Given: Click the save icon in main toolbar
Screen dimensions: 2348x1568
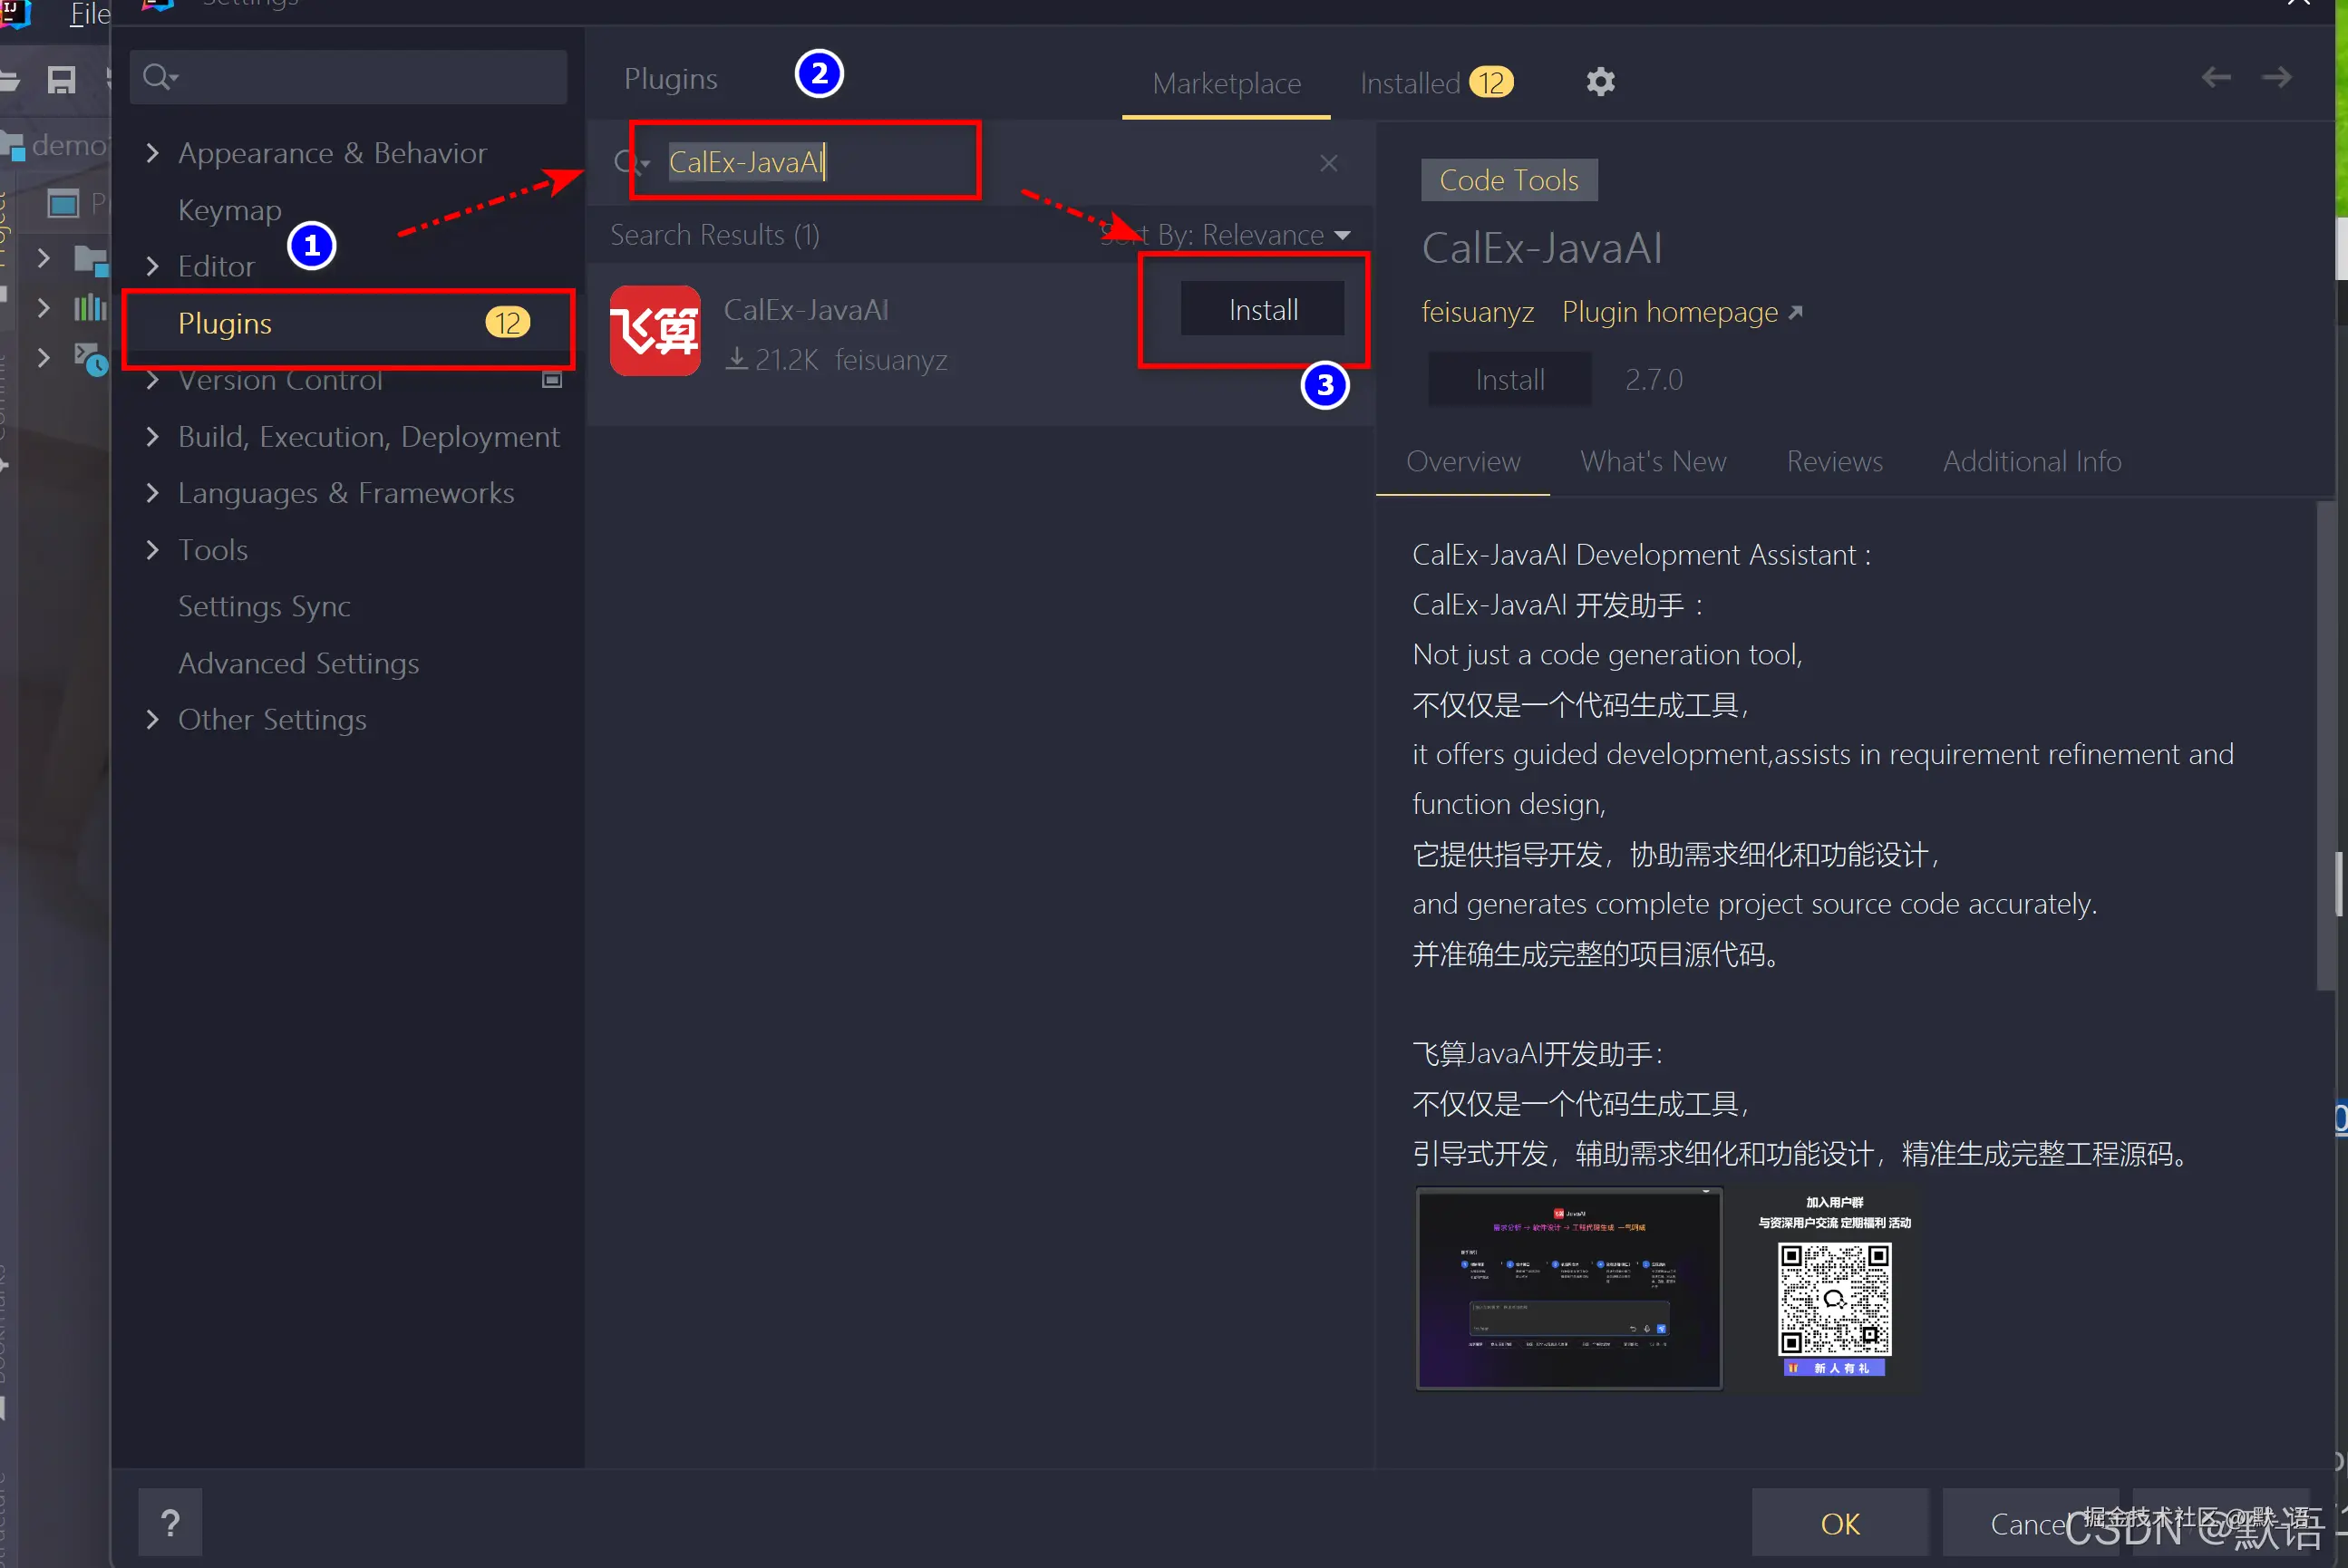Looking at the screenshot, I should tap(61, 79).
